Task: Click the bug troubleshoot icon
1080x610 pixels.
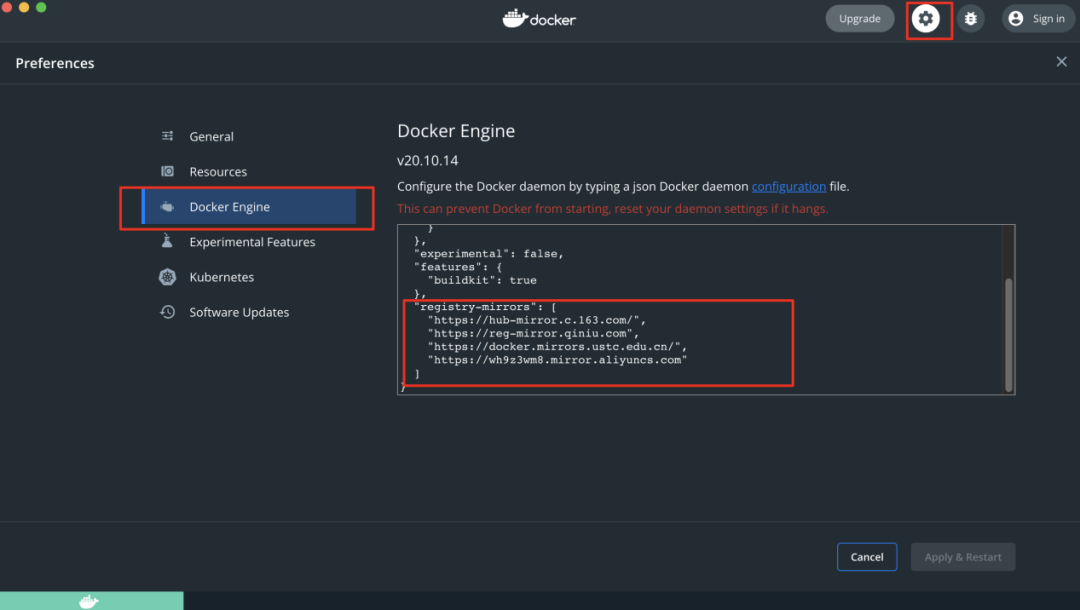Action: click(970, 19)
